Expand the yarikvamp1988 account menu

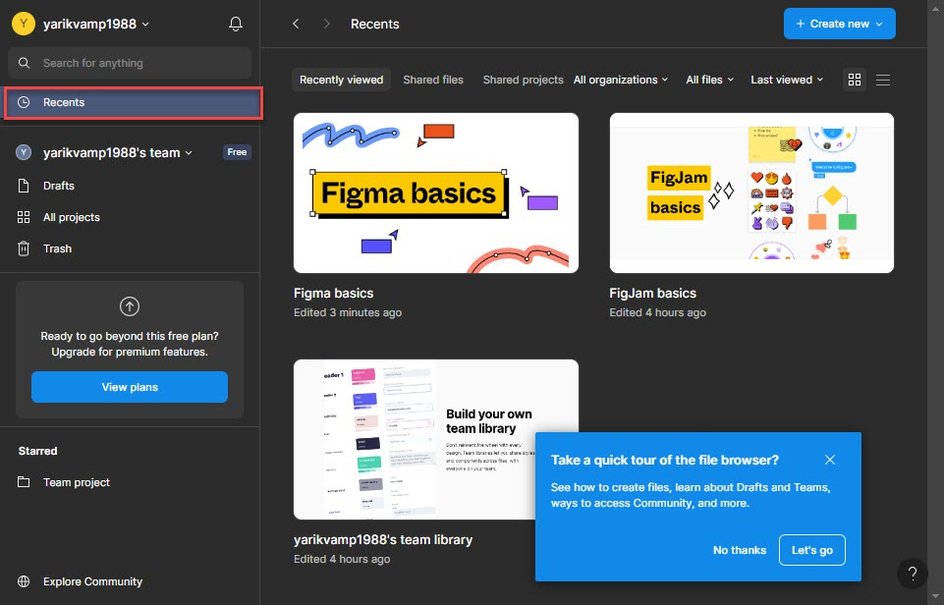pos(96,24)
